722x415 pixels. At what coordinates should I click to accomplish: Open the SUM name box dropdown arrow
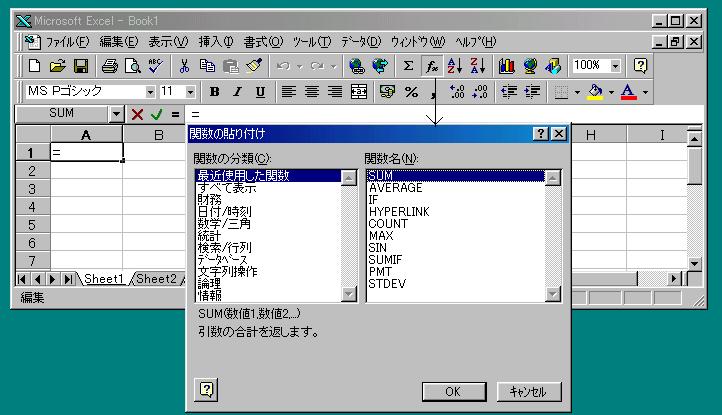point(116,114)
